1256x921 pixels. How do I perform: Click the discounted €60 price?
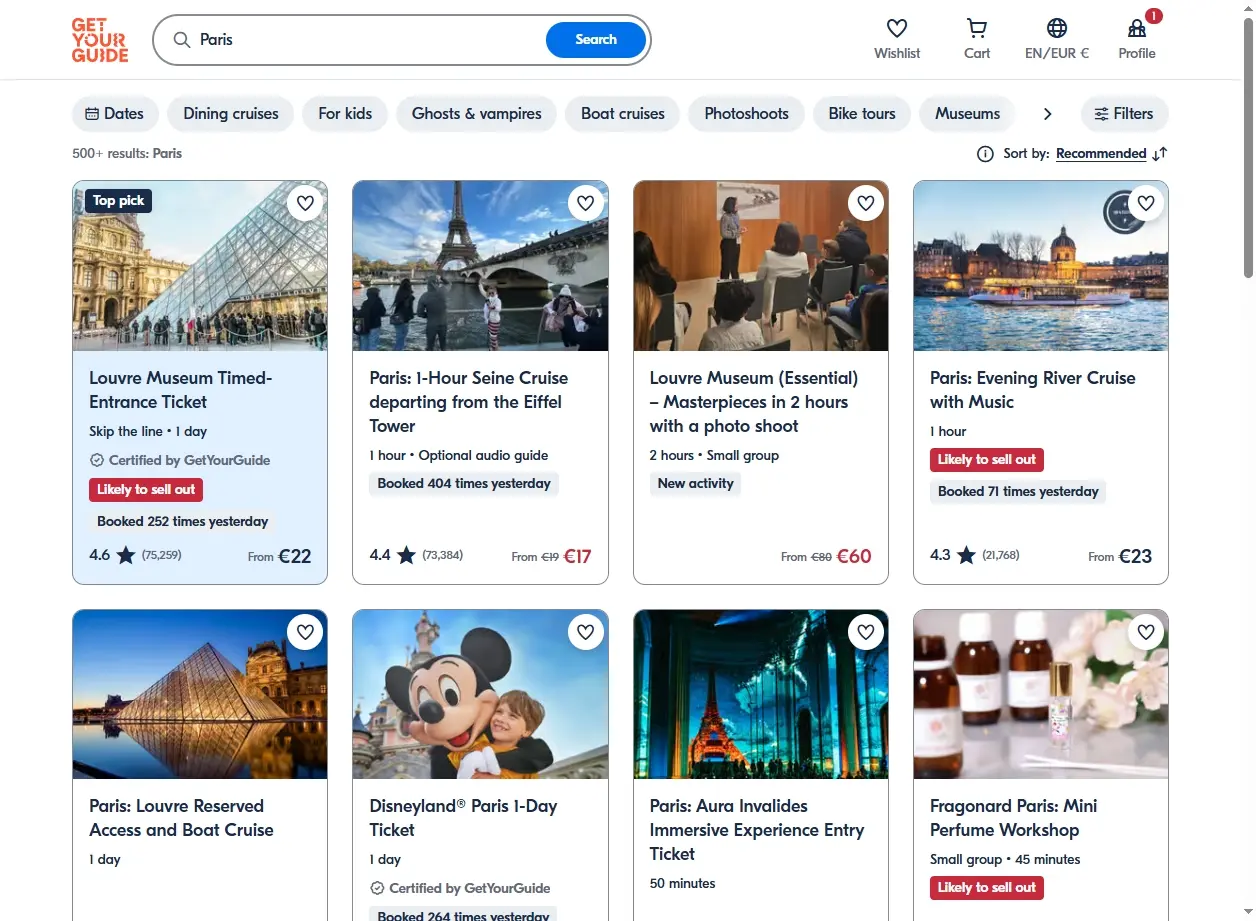[x=854, y=556]
